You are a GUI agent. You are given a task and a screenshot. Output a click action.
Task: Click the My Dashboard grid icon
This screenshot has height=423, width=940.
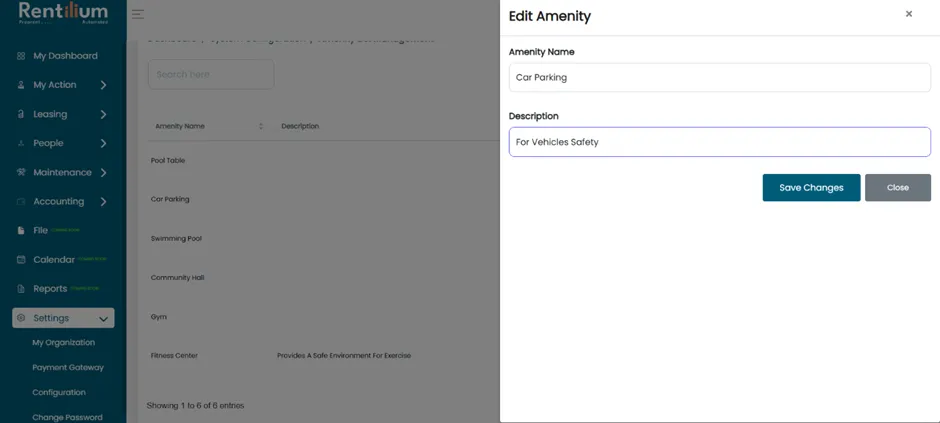21,56
